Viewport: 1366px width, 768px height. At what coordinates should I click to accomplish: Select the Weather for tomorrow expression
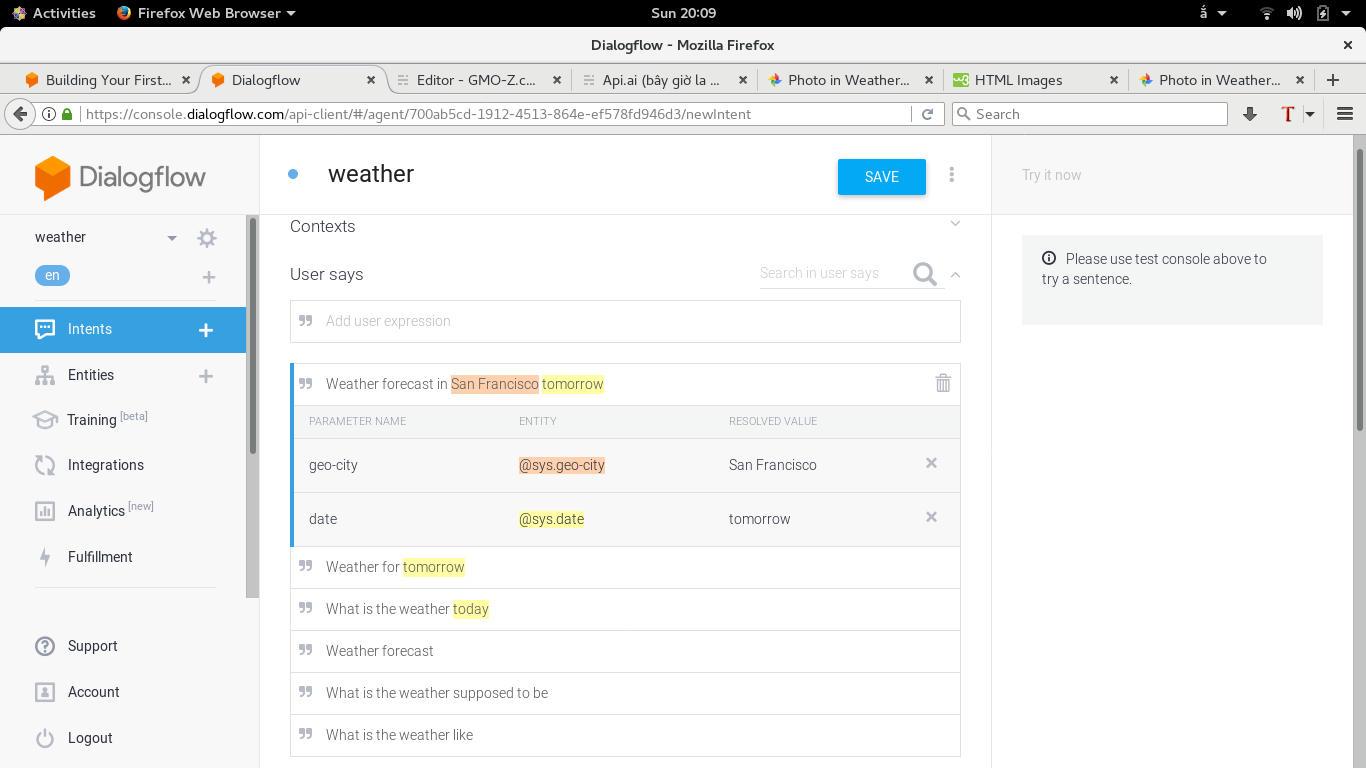coord(625,567)
